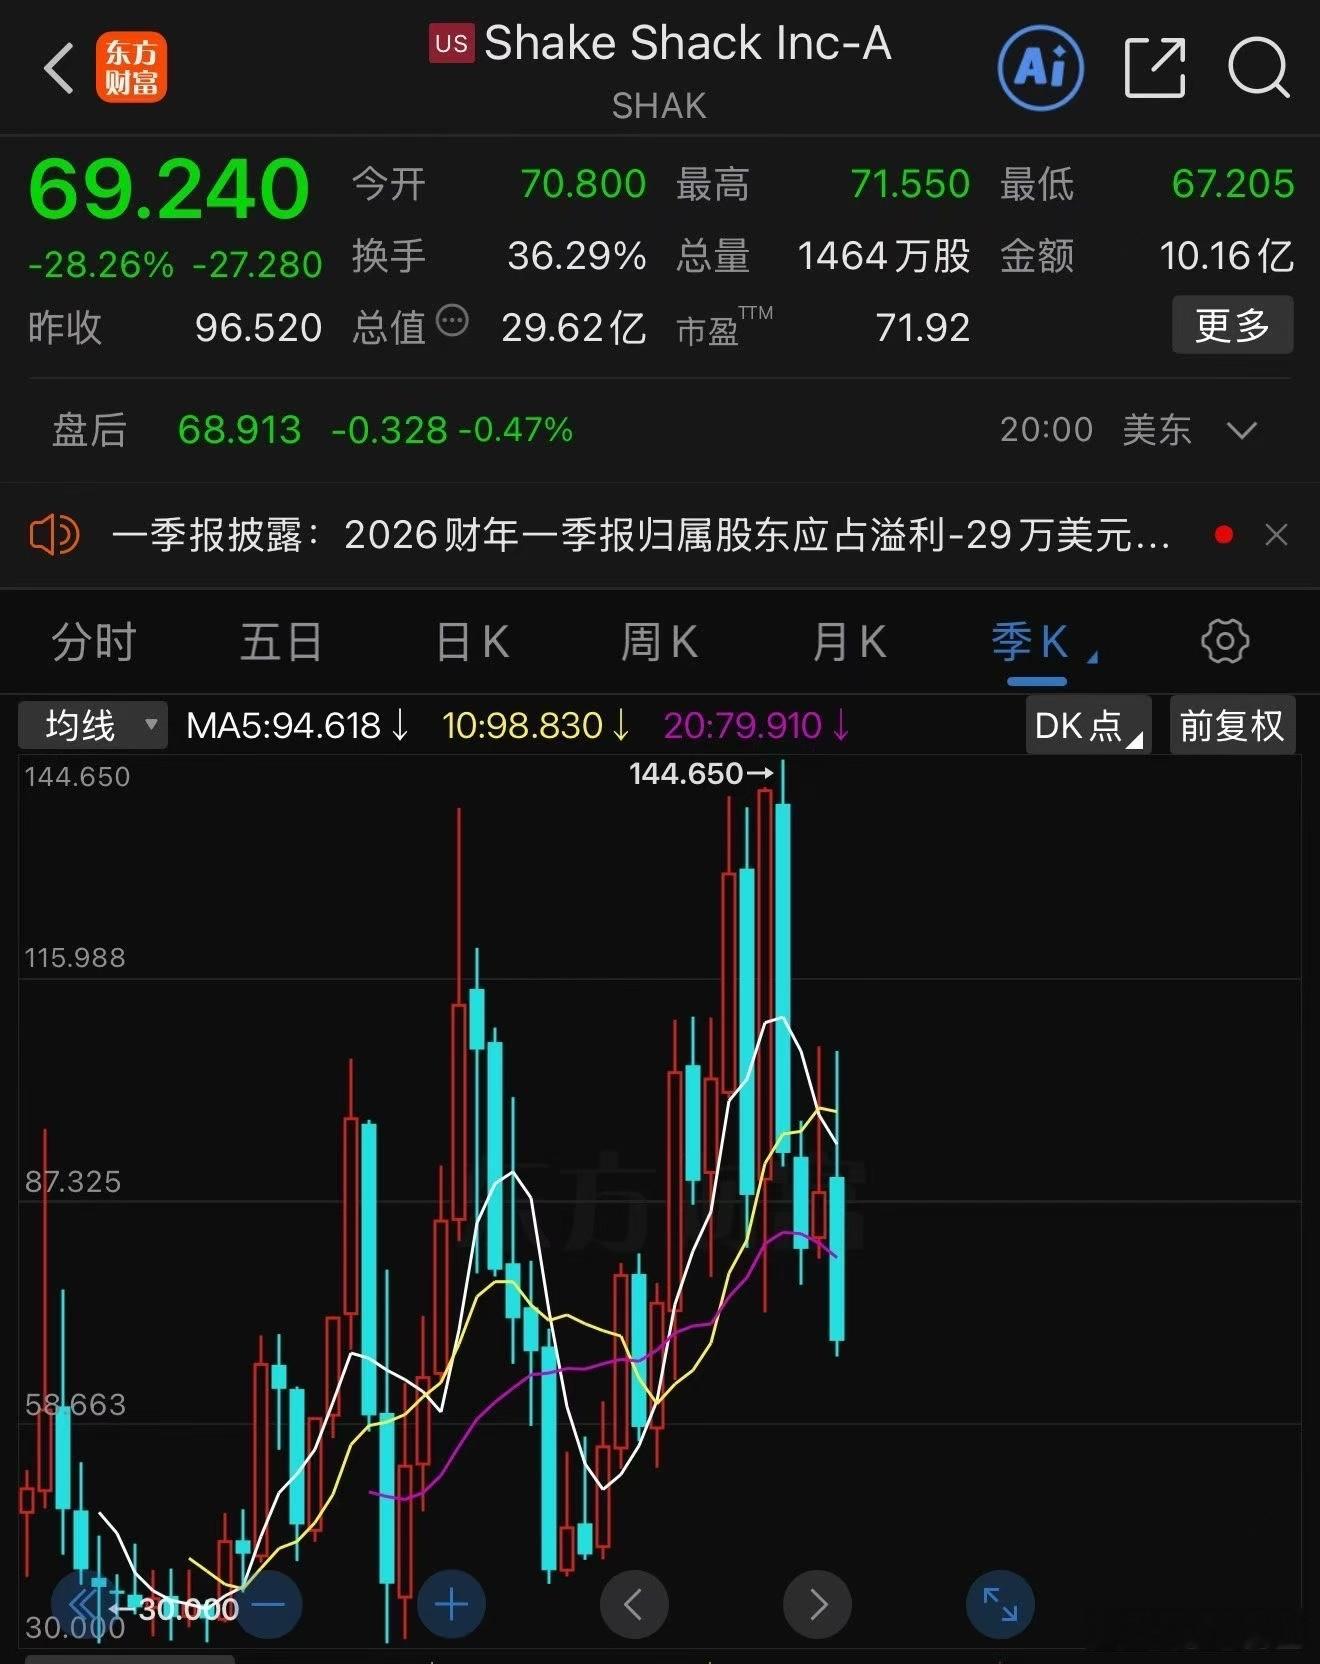Tap the 总值 value 29.62亿
This screenshot has width=1320, height=1664.
573,328
